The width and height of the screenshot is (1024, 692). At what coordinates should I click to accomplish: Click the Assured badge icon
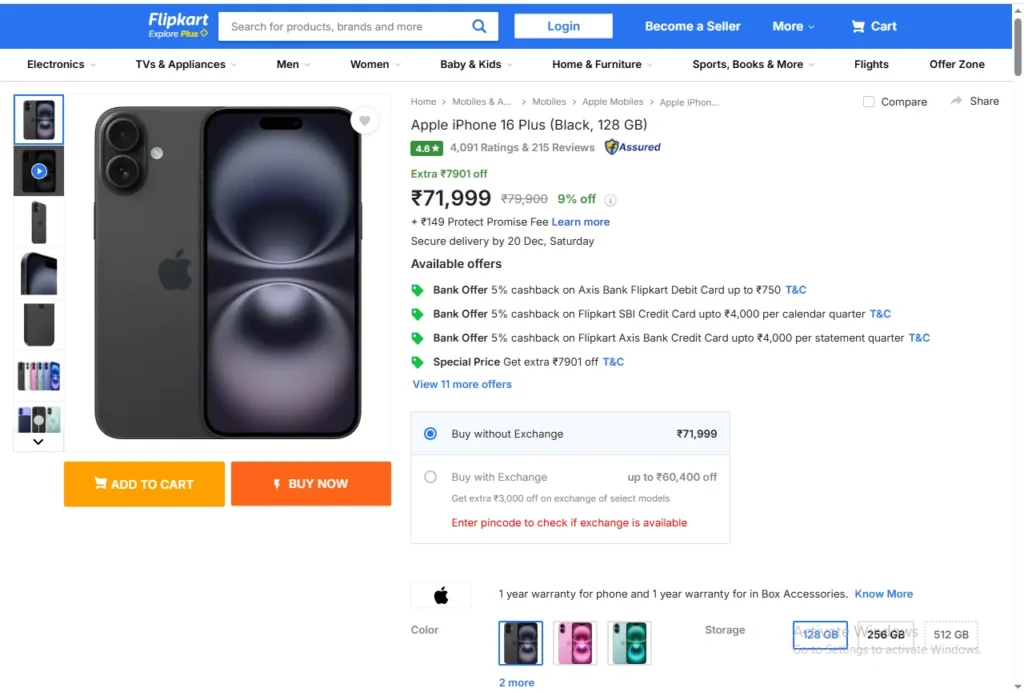coord(612,147)
